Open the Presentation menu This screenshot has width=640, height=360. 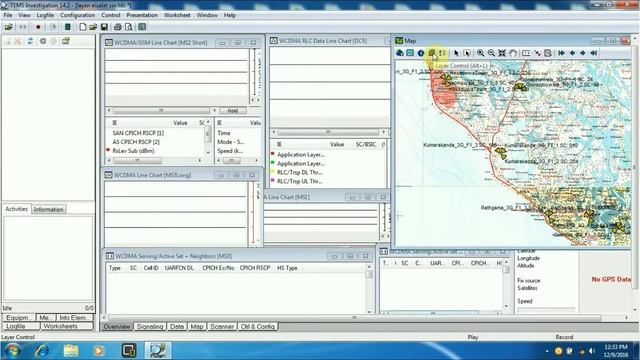point(142,15)
